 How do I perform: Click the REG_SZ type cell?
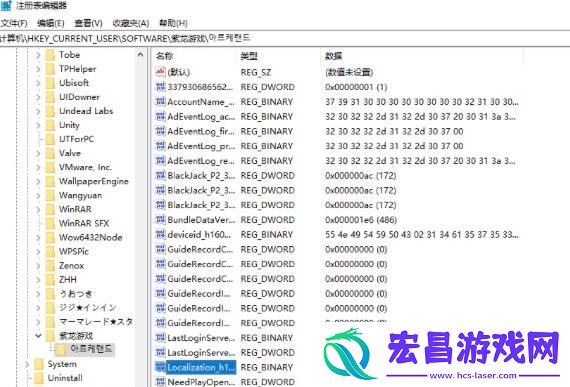click(x=256, y=72)
